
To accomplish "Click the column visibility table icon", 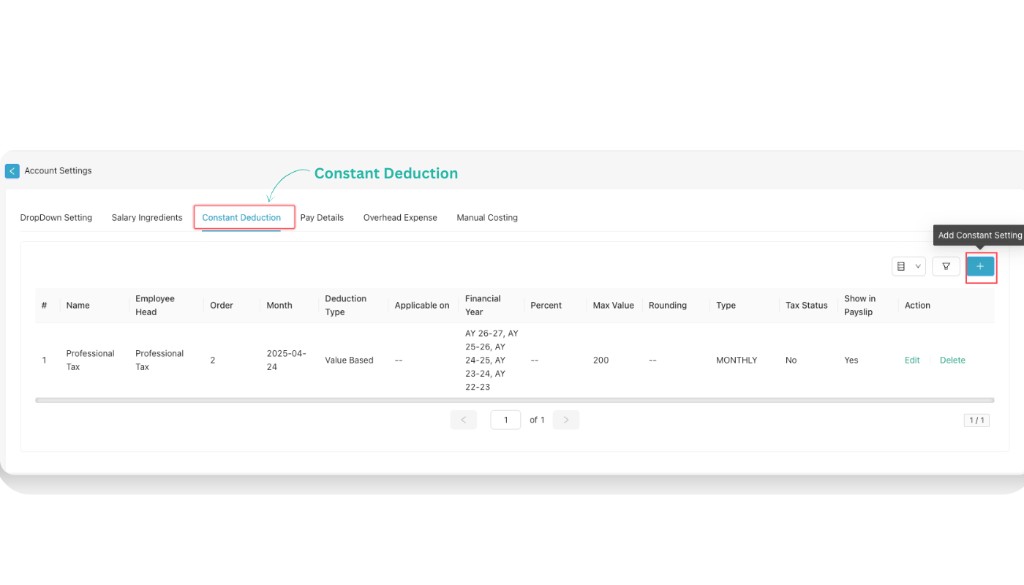I will click(x=903, y=267).
